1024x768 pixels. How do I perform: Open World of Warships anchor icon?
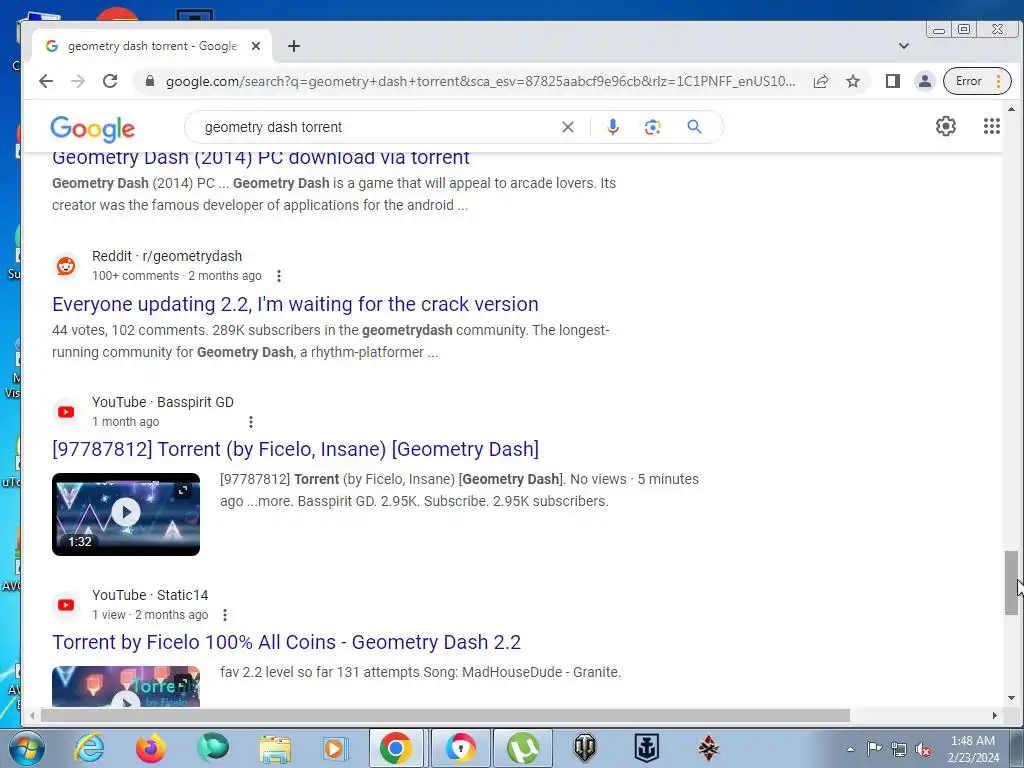[646, 748]
